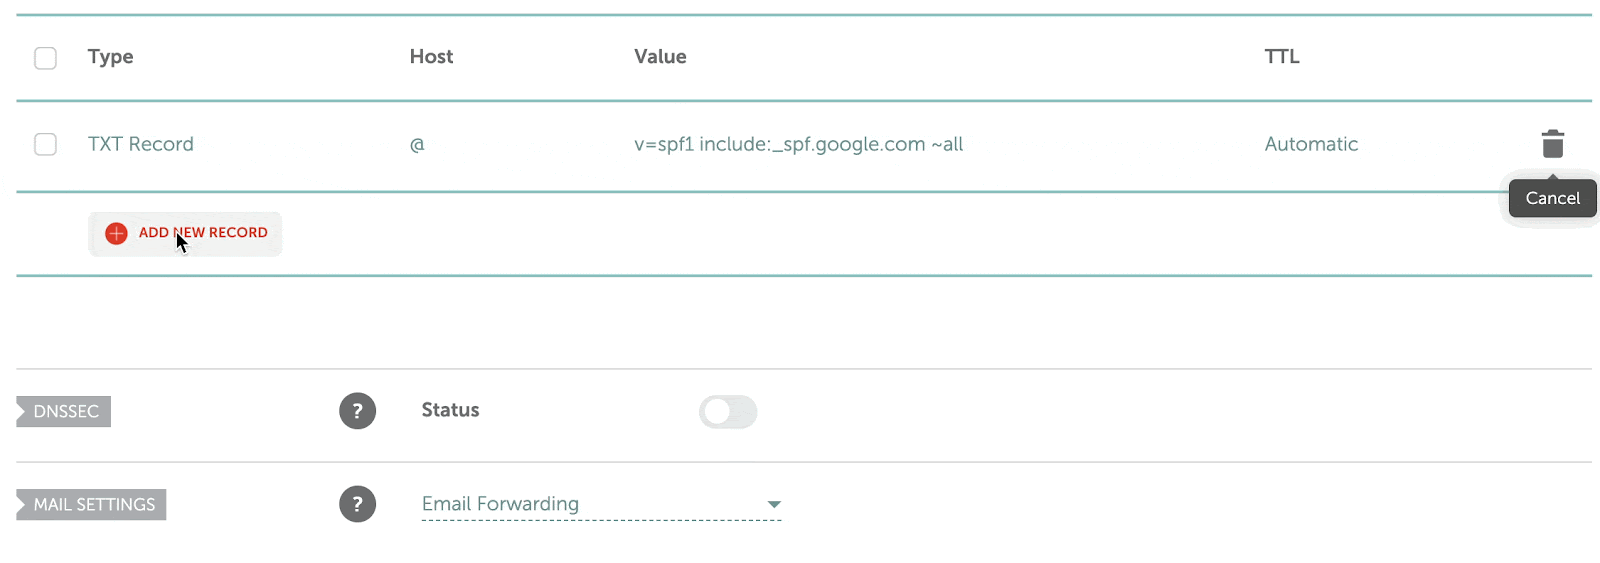This screenshot has width=1600, height=563.
Task: Change the TXT Record type field
Action: click(x=140, y=144)
